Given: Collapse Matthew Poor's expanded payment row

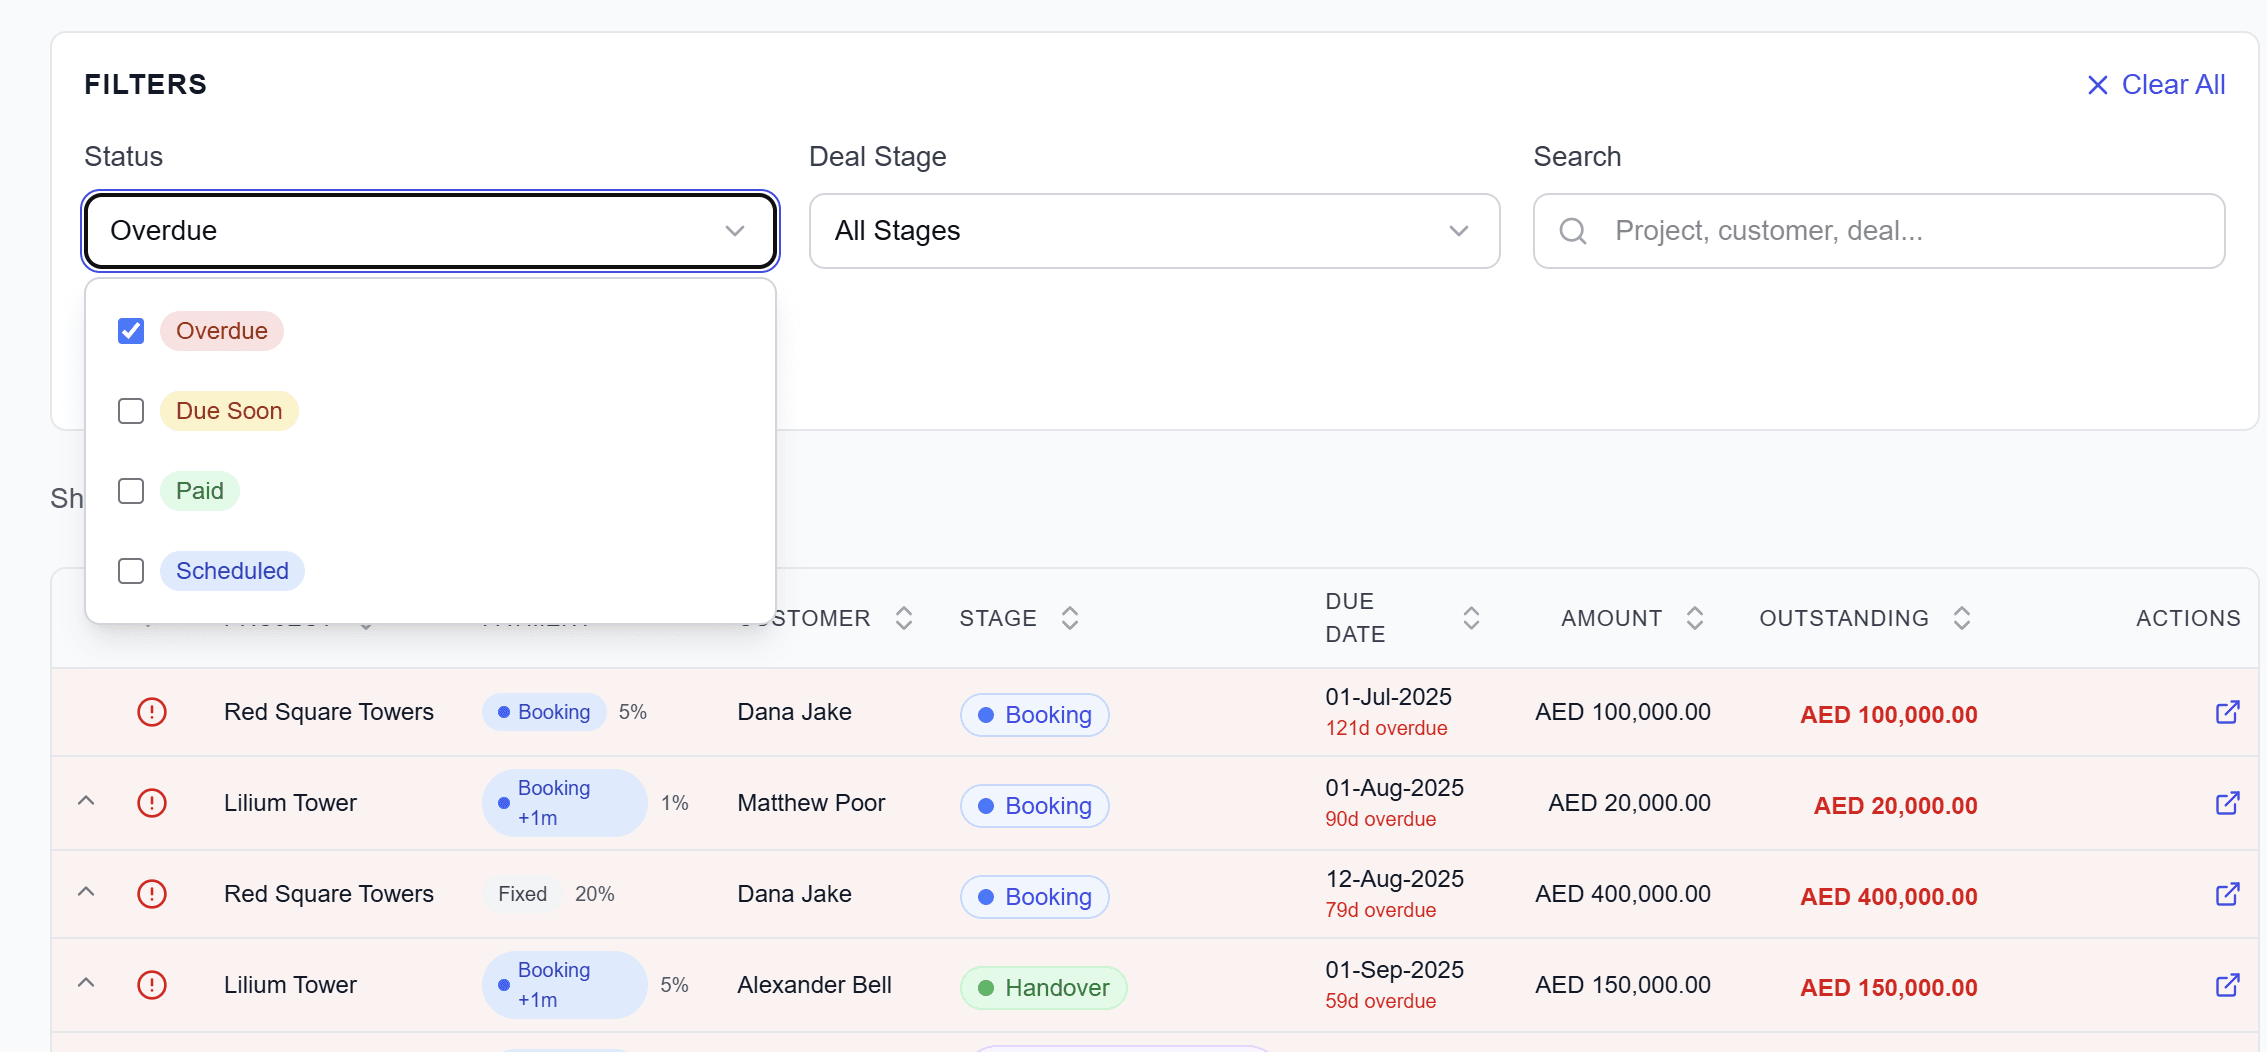Looking at the screenshot, I should 86,802.
